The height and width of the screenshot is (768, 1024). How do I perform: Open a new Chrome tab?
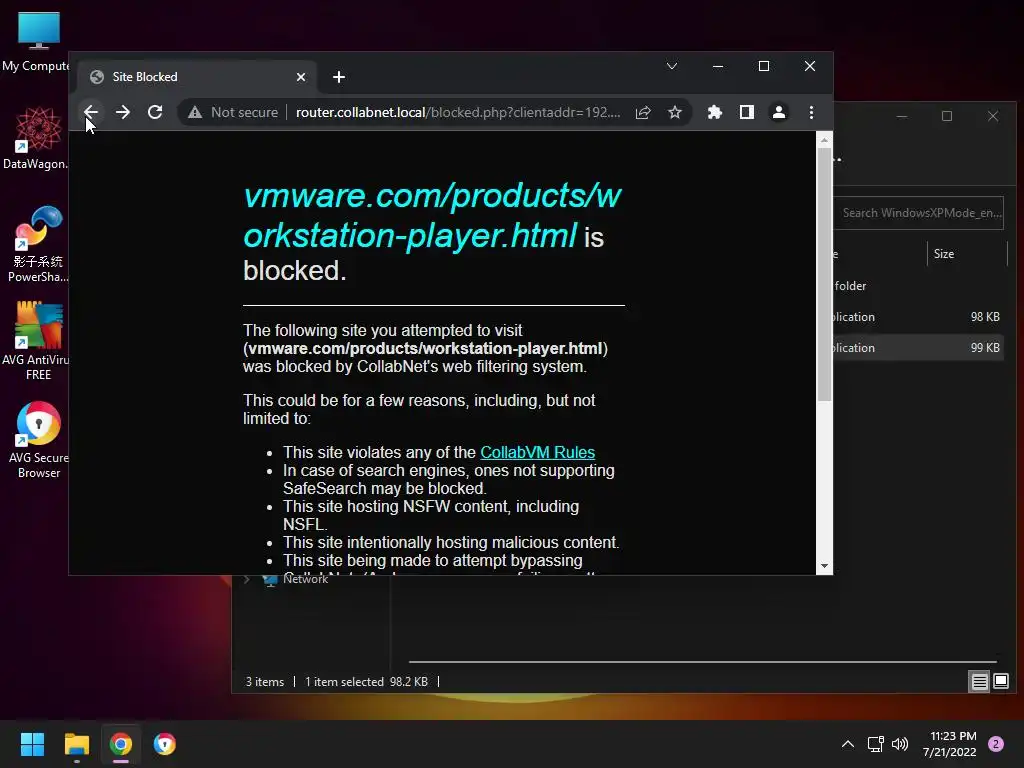click(x=338, y=77)
